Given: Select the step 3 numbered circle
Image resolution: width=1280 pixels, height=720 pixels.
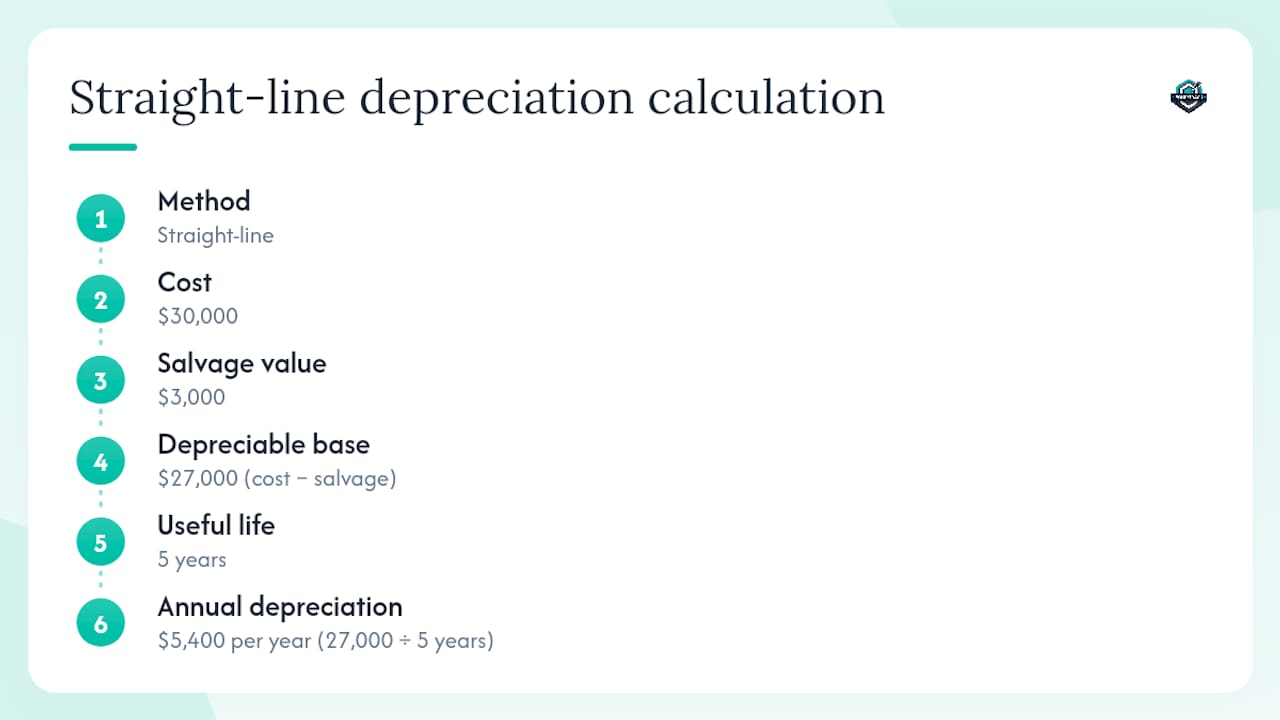Looking at the screenshot, I should pos(101,380).
